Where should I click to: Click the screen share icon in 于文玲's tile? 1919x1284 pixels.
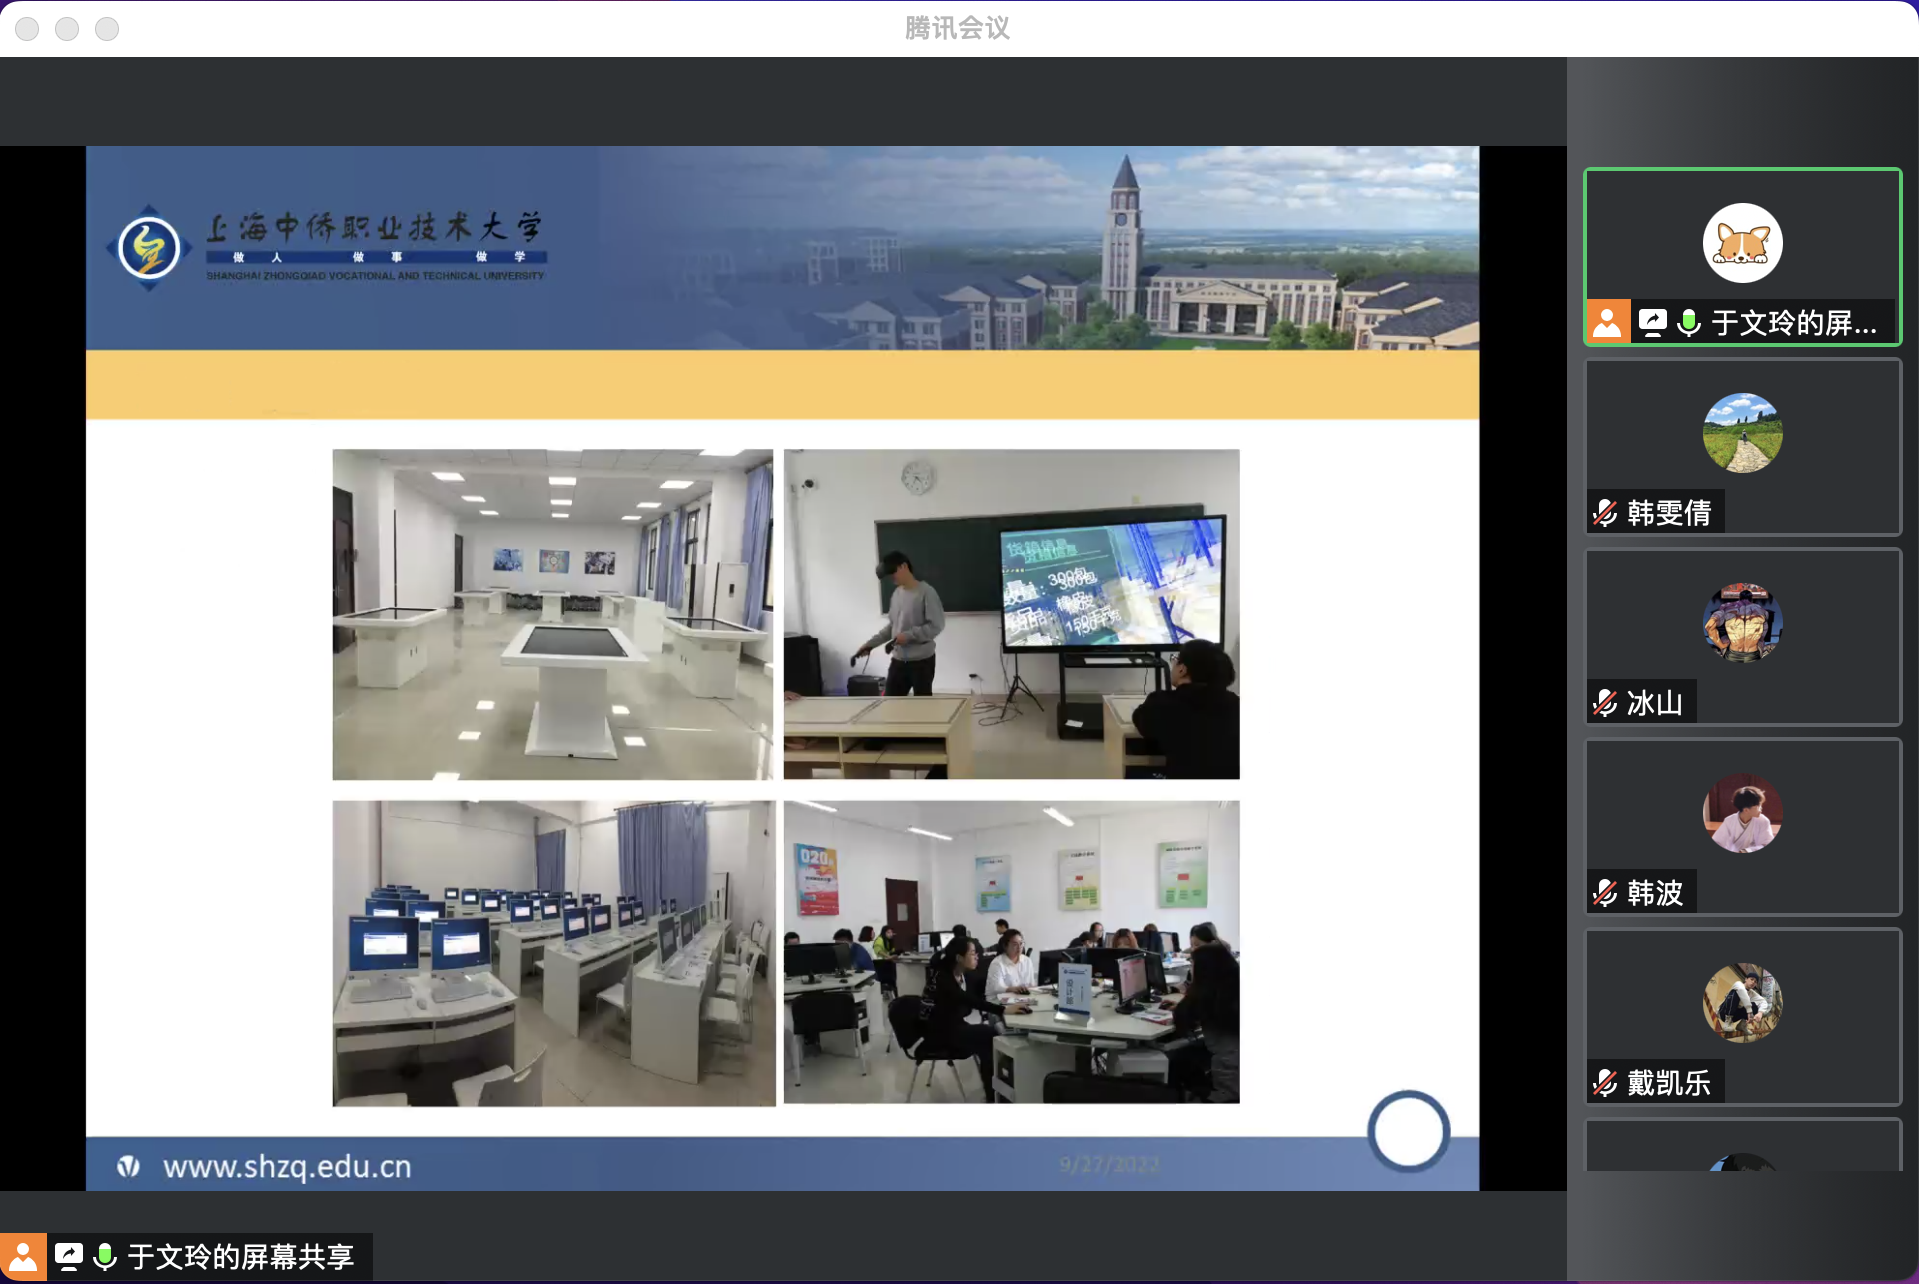(x=1652, y=322)
